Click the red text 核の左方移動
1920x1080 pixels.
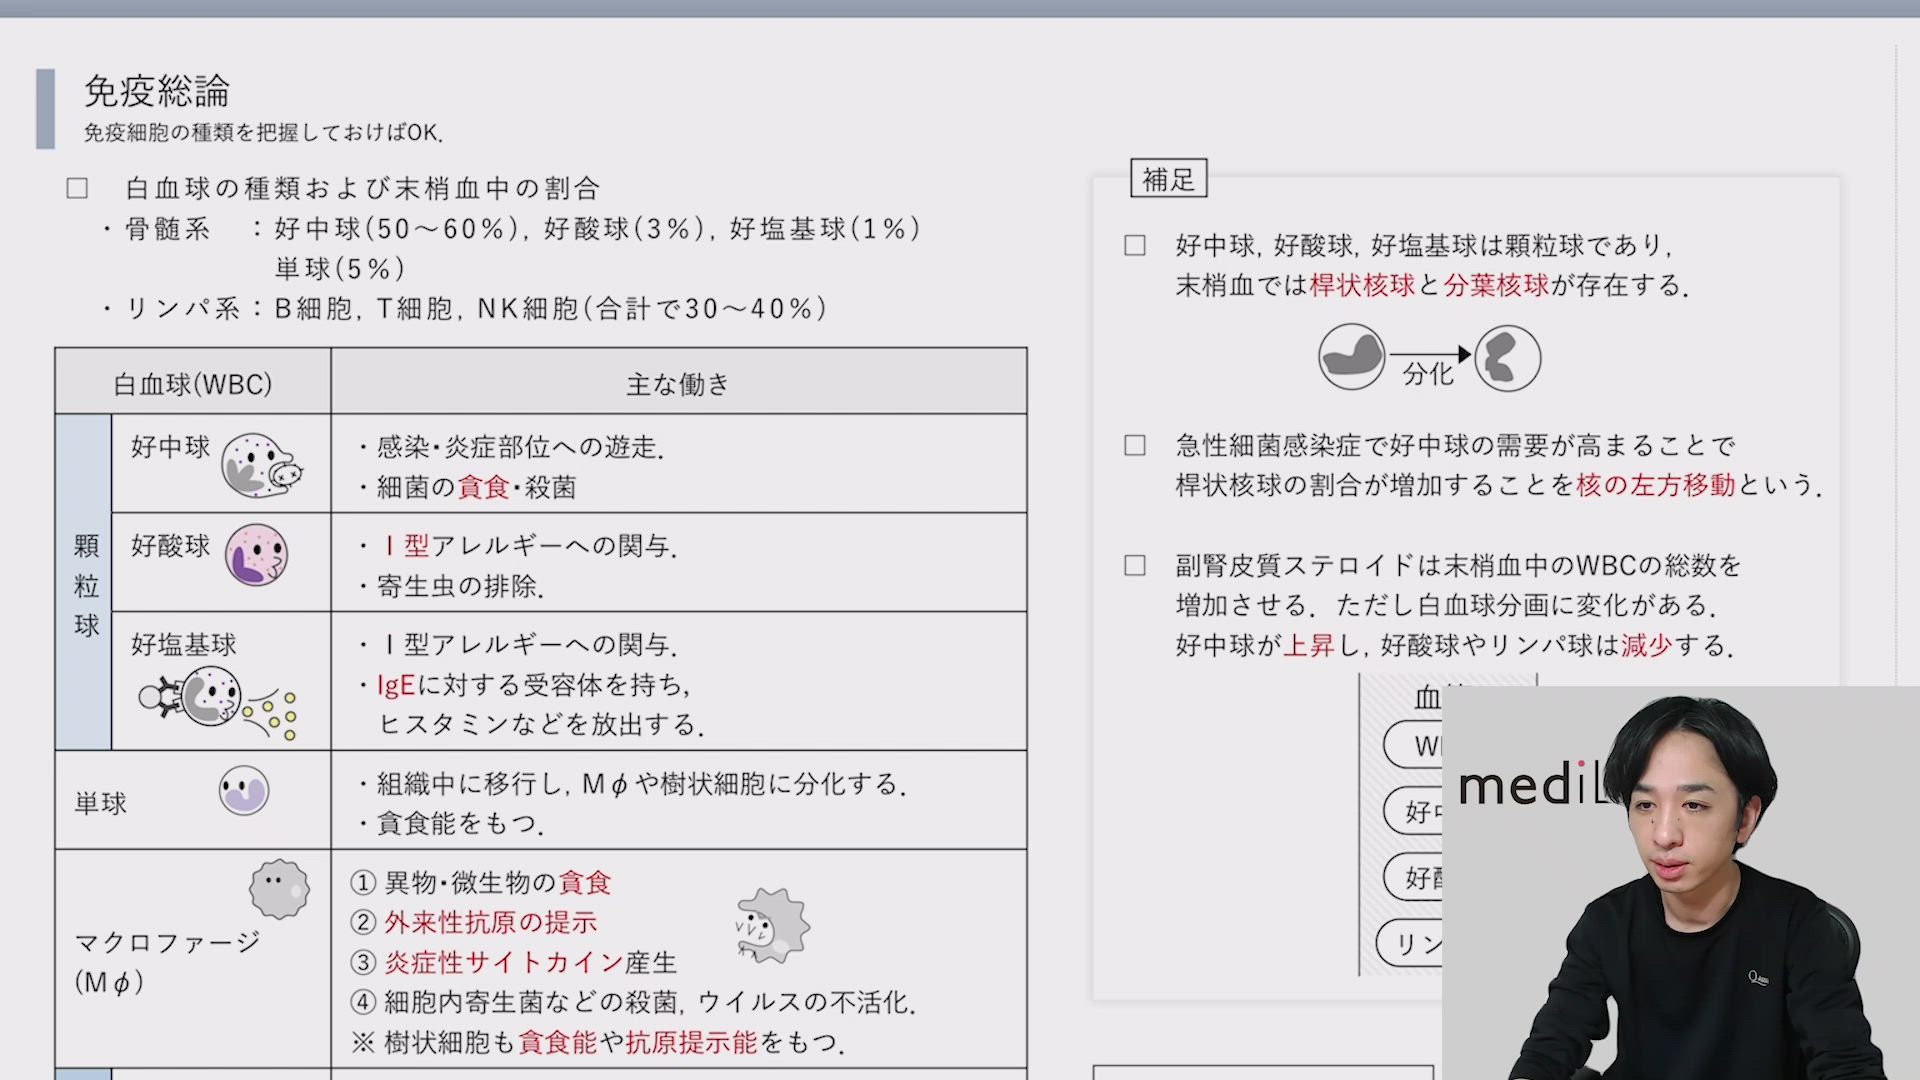coord(1655,485)
